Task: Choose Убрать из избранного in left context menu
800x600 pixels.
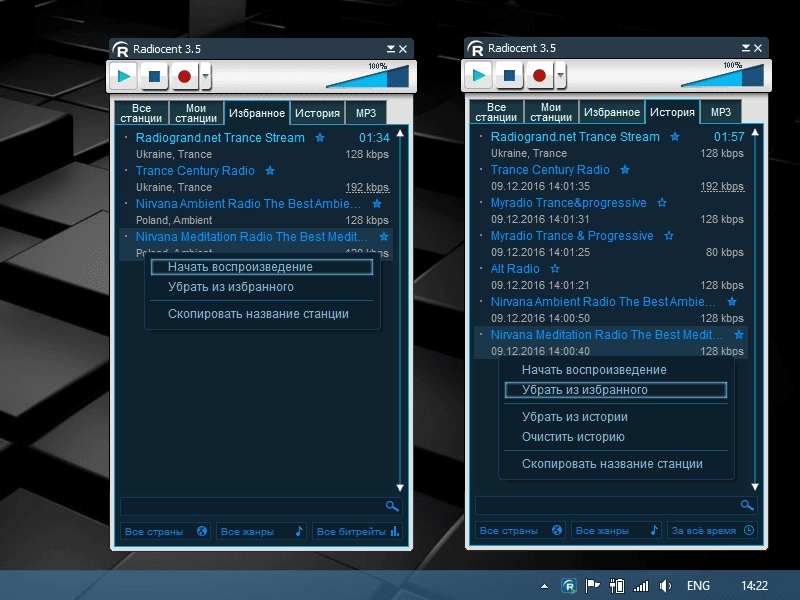Action: [x=262, y=287]
